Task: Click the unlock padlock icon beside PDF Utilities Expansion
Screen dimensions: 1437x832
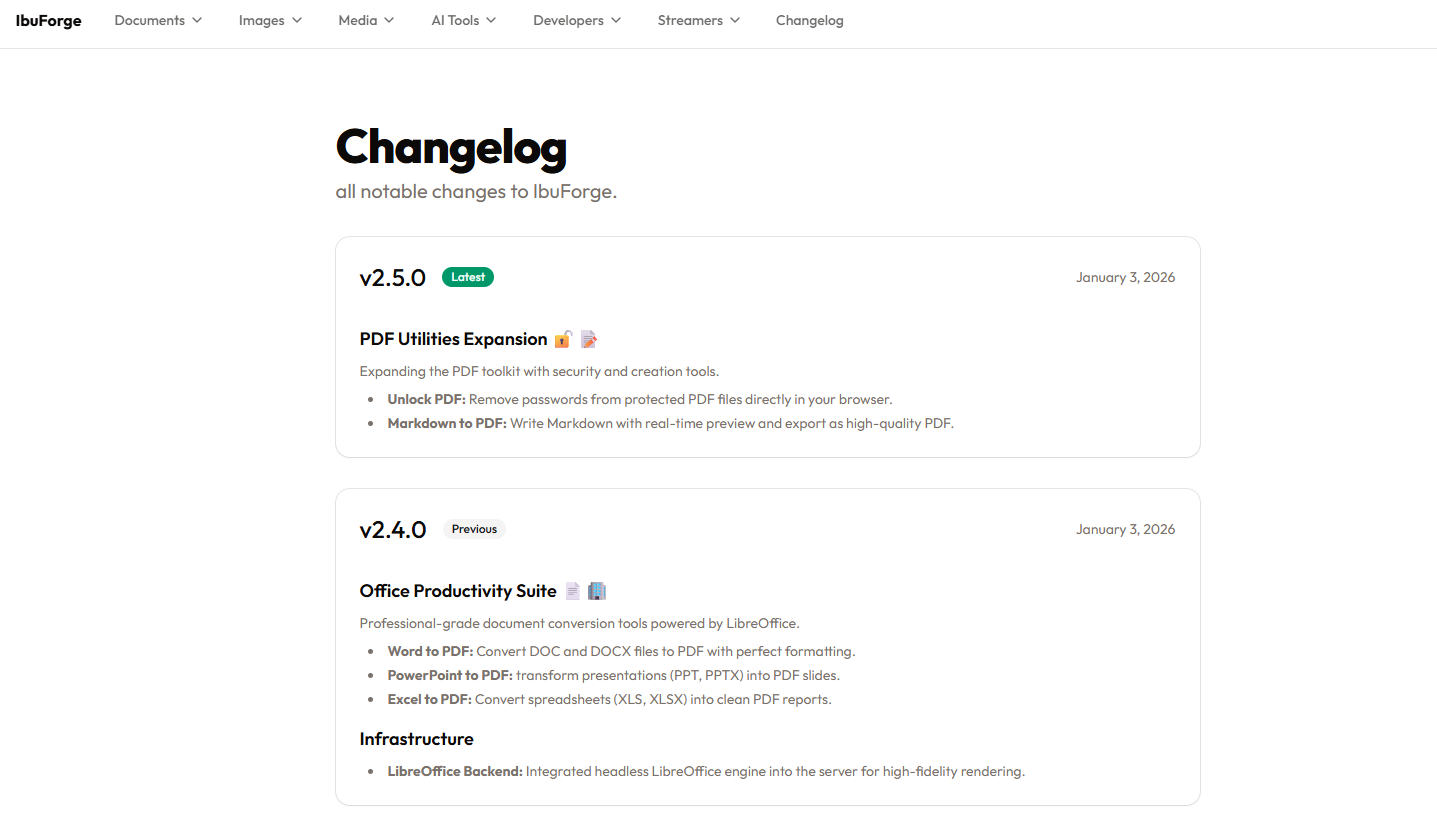Action: 563,338
